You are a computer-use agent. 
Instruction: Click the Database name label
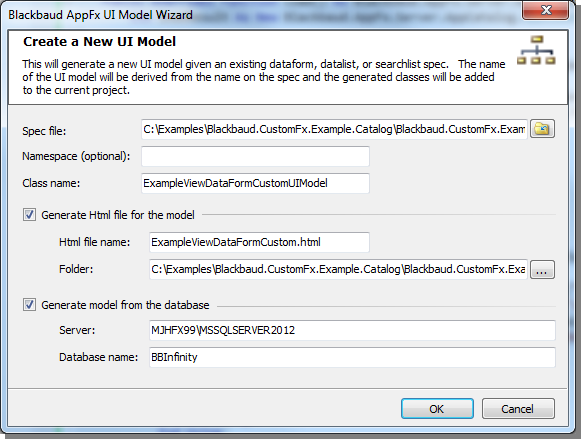pos(99,357)
